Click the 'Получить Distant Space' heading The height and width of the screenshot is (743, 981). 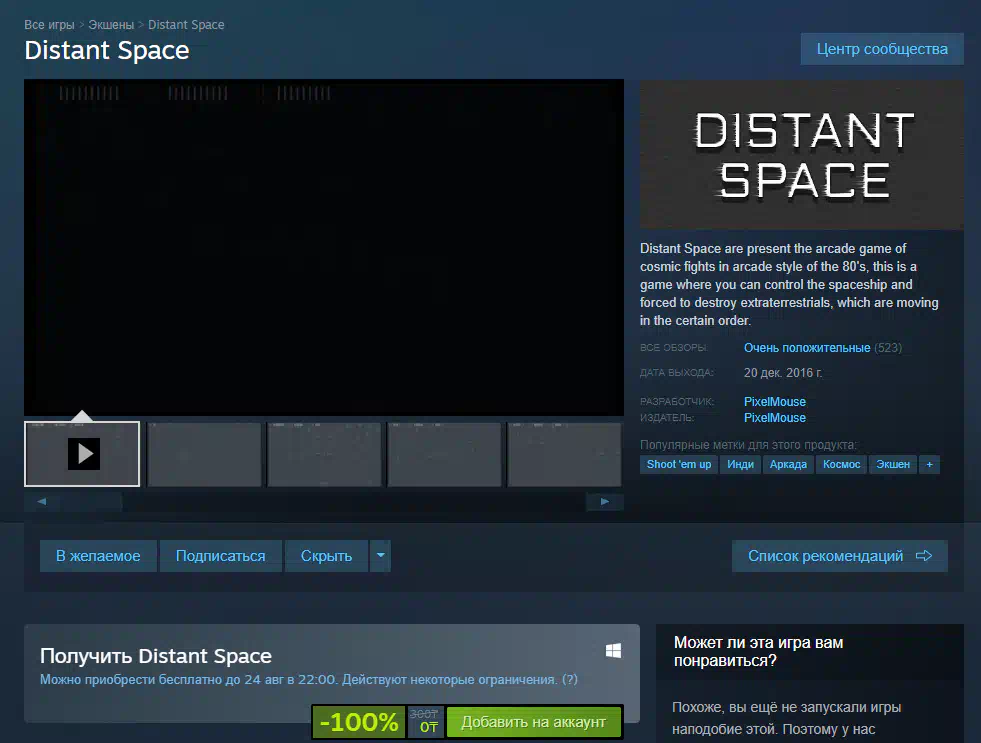[156, 656]
